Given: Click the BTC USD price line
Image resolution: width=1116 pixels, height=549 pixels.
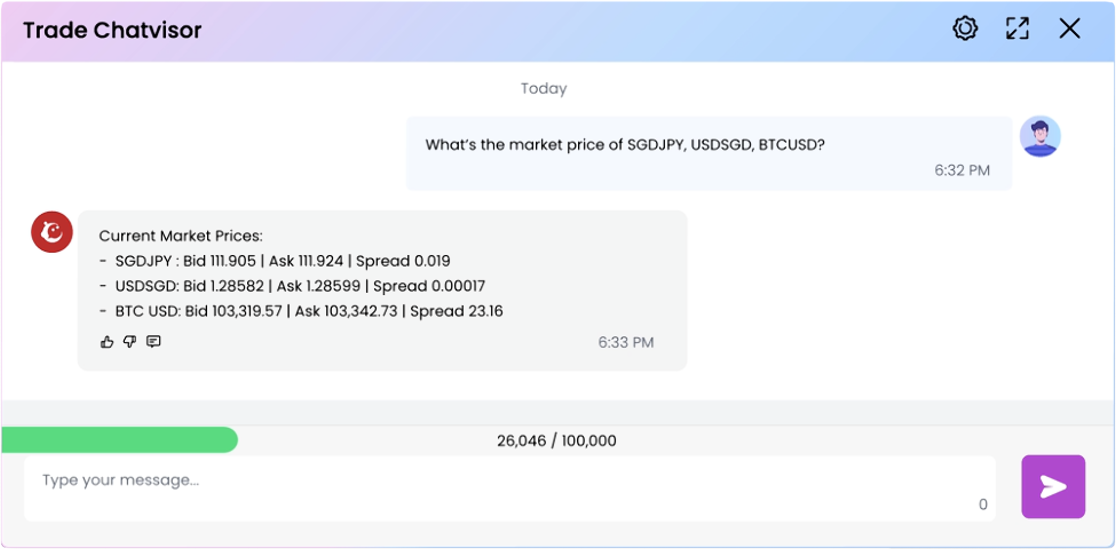Looking at the screenshot, I should point(308,311).
